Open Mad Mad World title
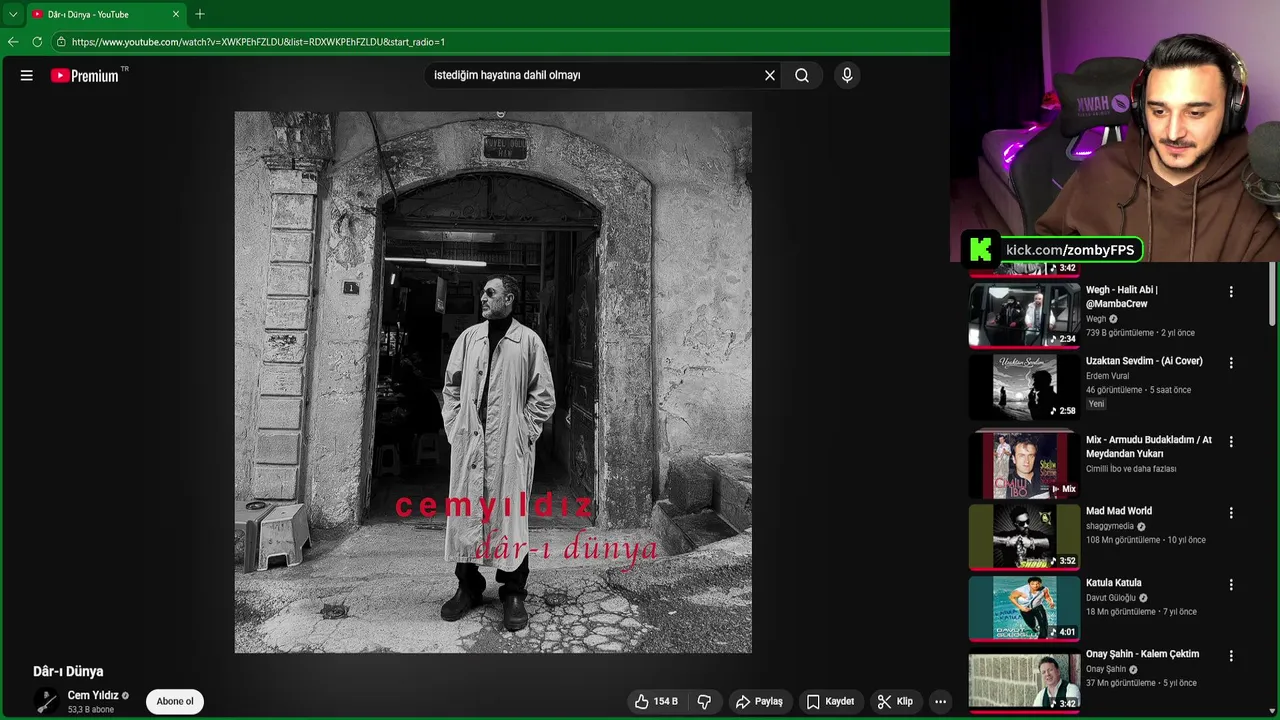Image resolution: width=1280 pixels, height=720 pixels. coord(1119,511)
